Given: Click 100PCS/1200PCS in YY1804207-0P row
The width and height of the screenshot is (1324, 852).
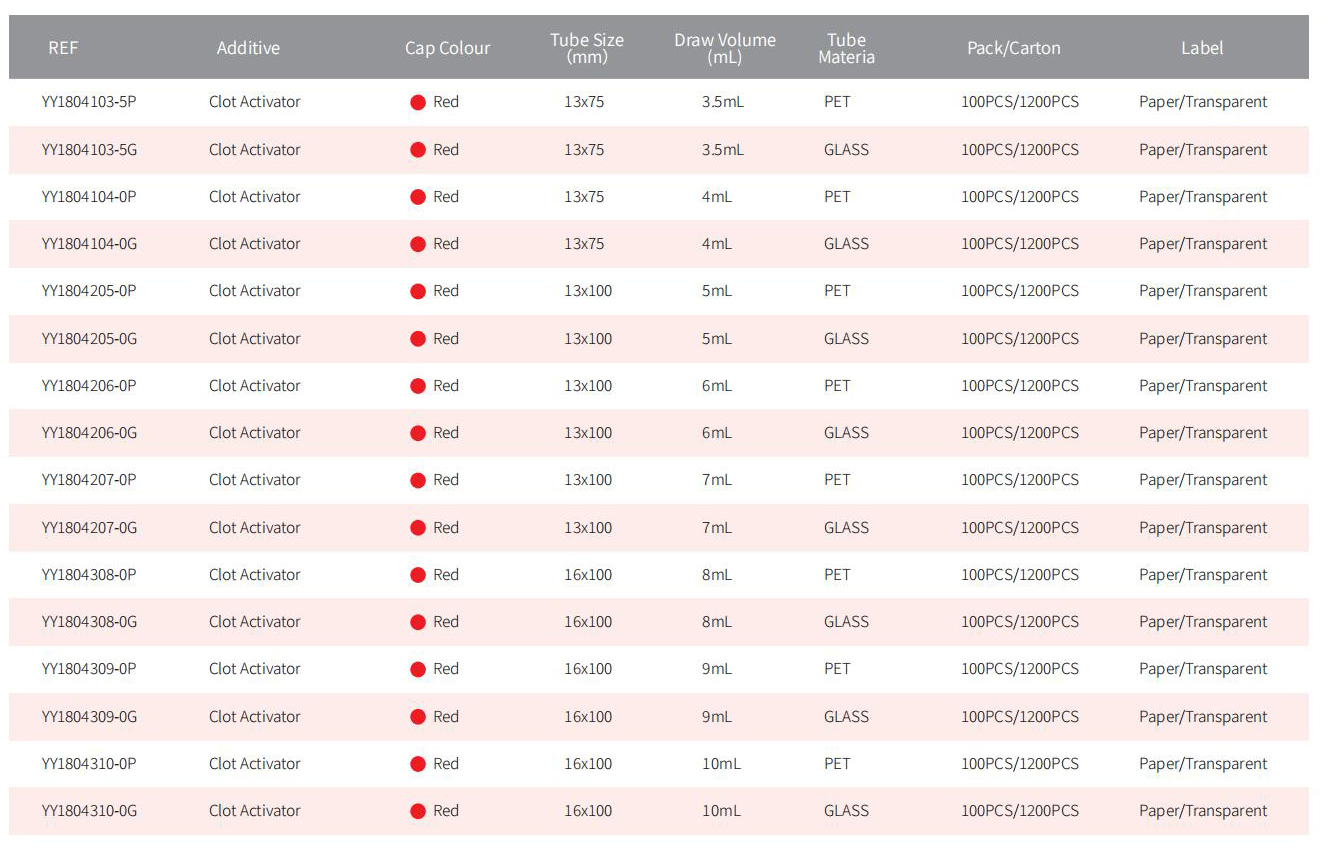Looking at the screenshot, I should tap(1020, 480).
